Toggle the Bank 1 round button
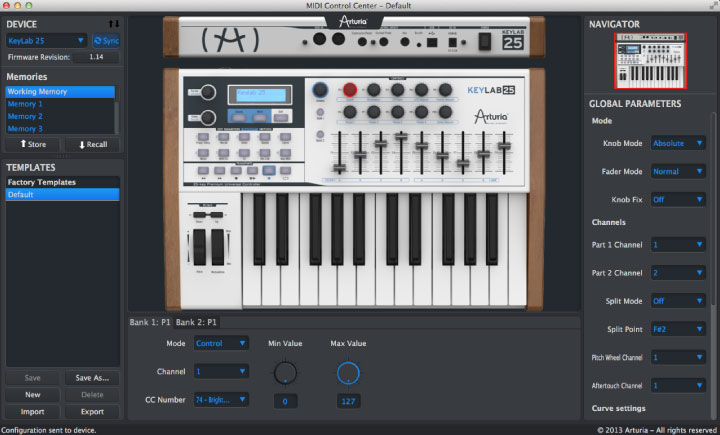This screenshot has height=435, width=720. (x=320, y=112)
